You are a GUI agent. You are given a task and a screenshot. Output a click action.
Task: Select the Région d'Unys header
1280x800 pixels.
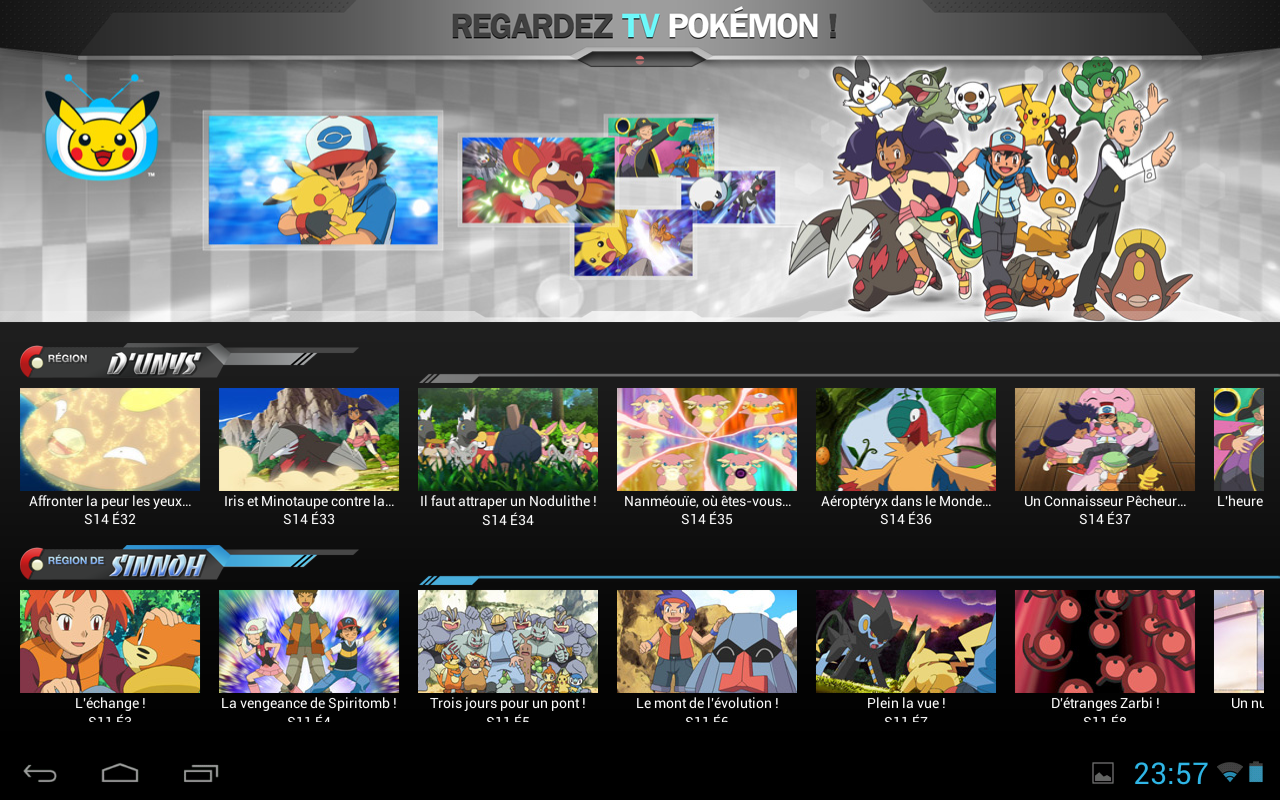pos(150,362)
